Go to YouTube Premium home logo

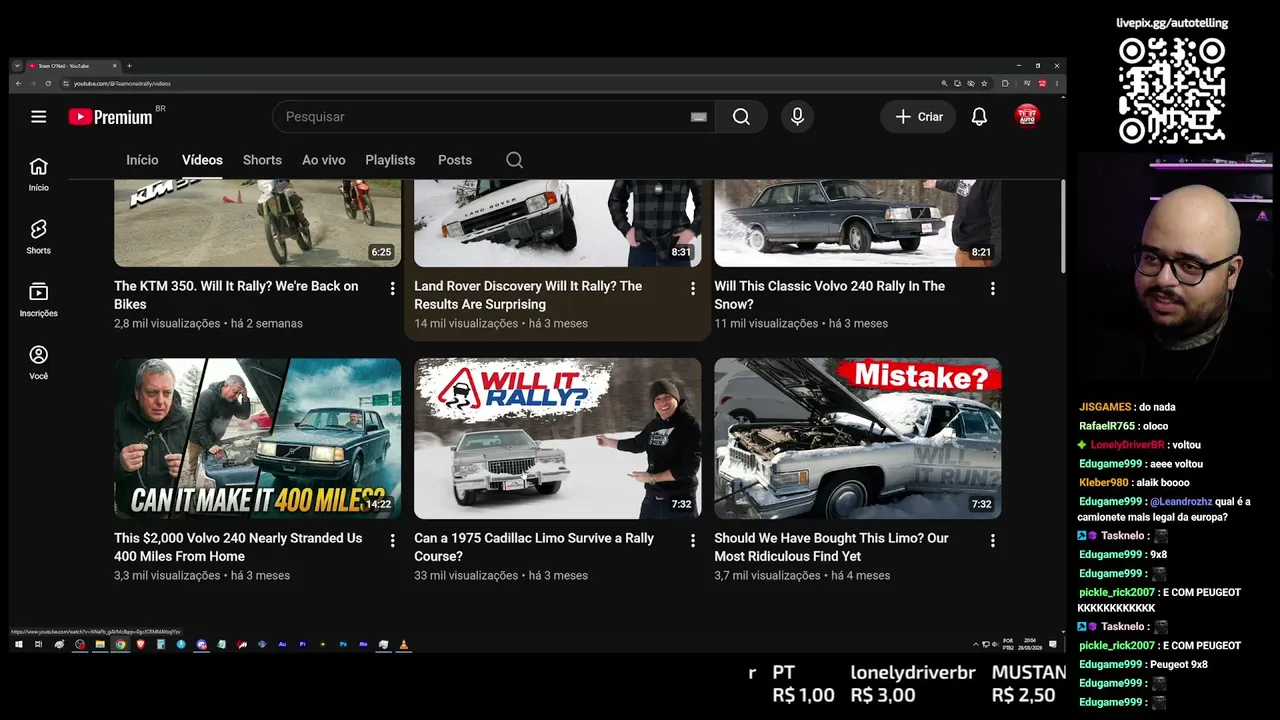(x=111, y=117)
